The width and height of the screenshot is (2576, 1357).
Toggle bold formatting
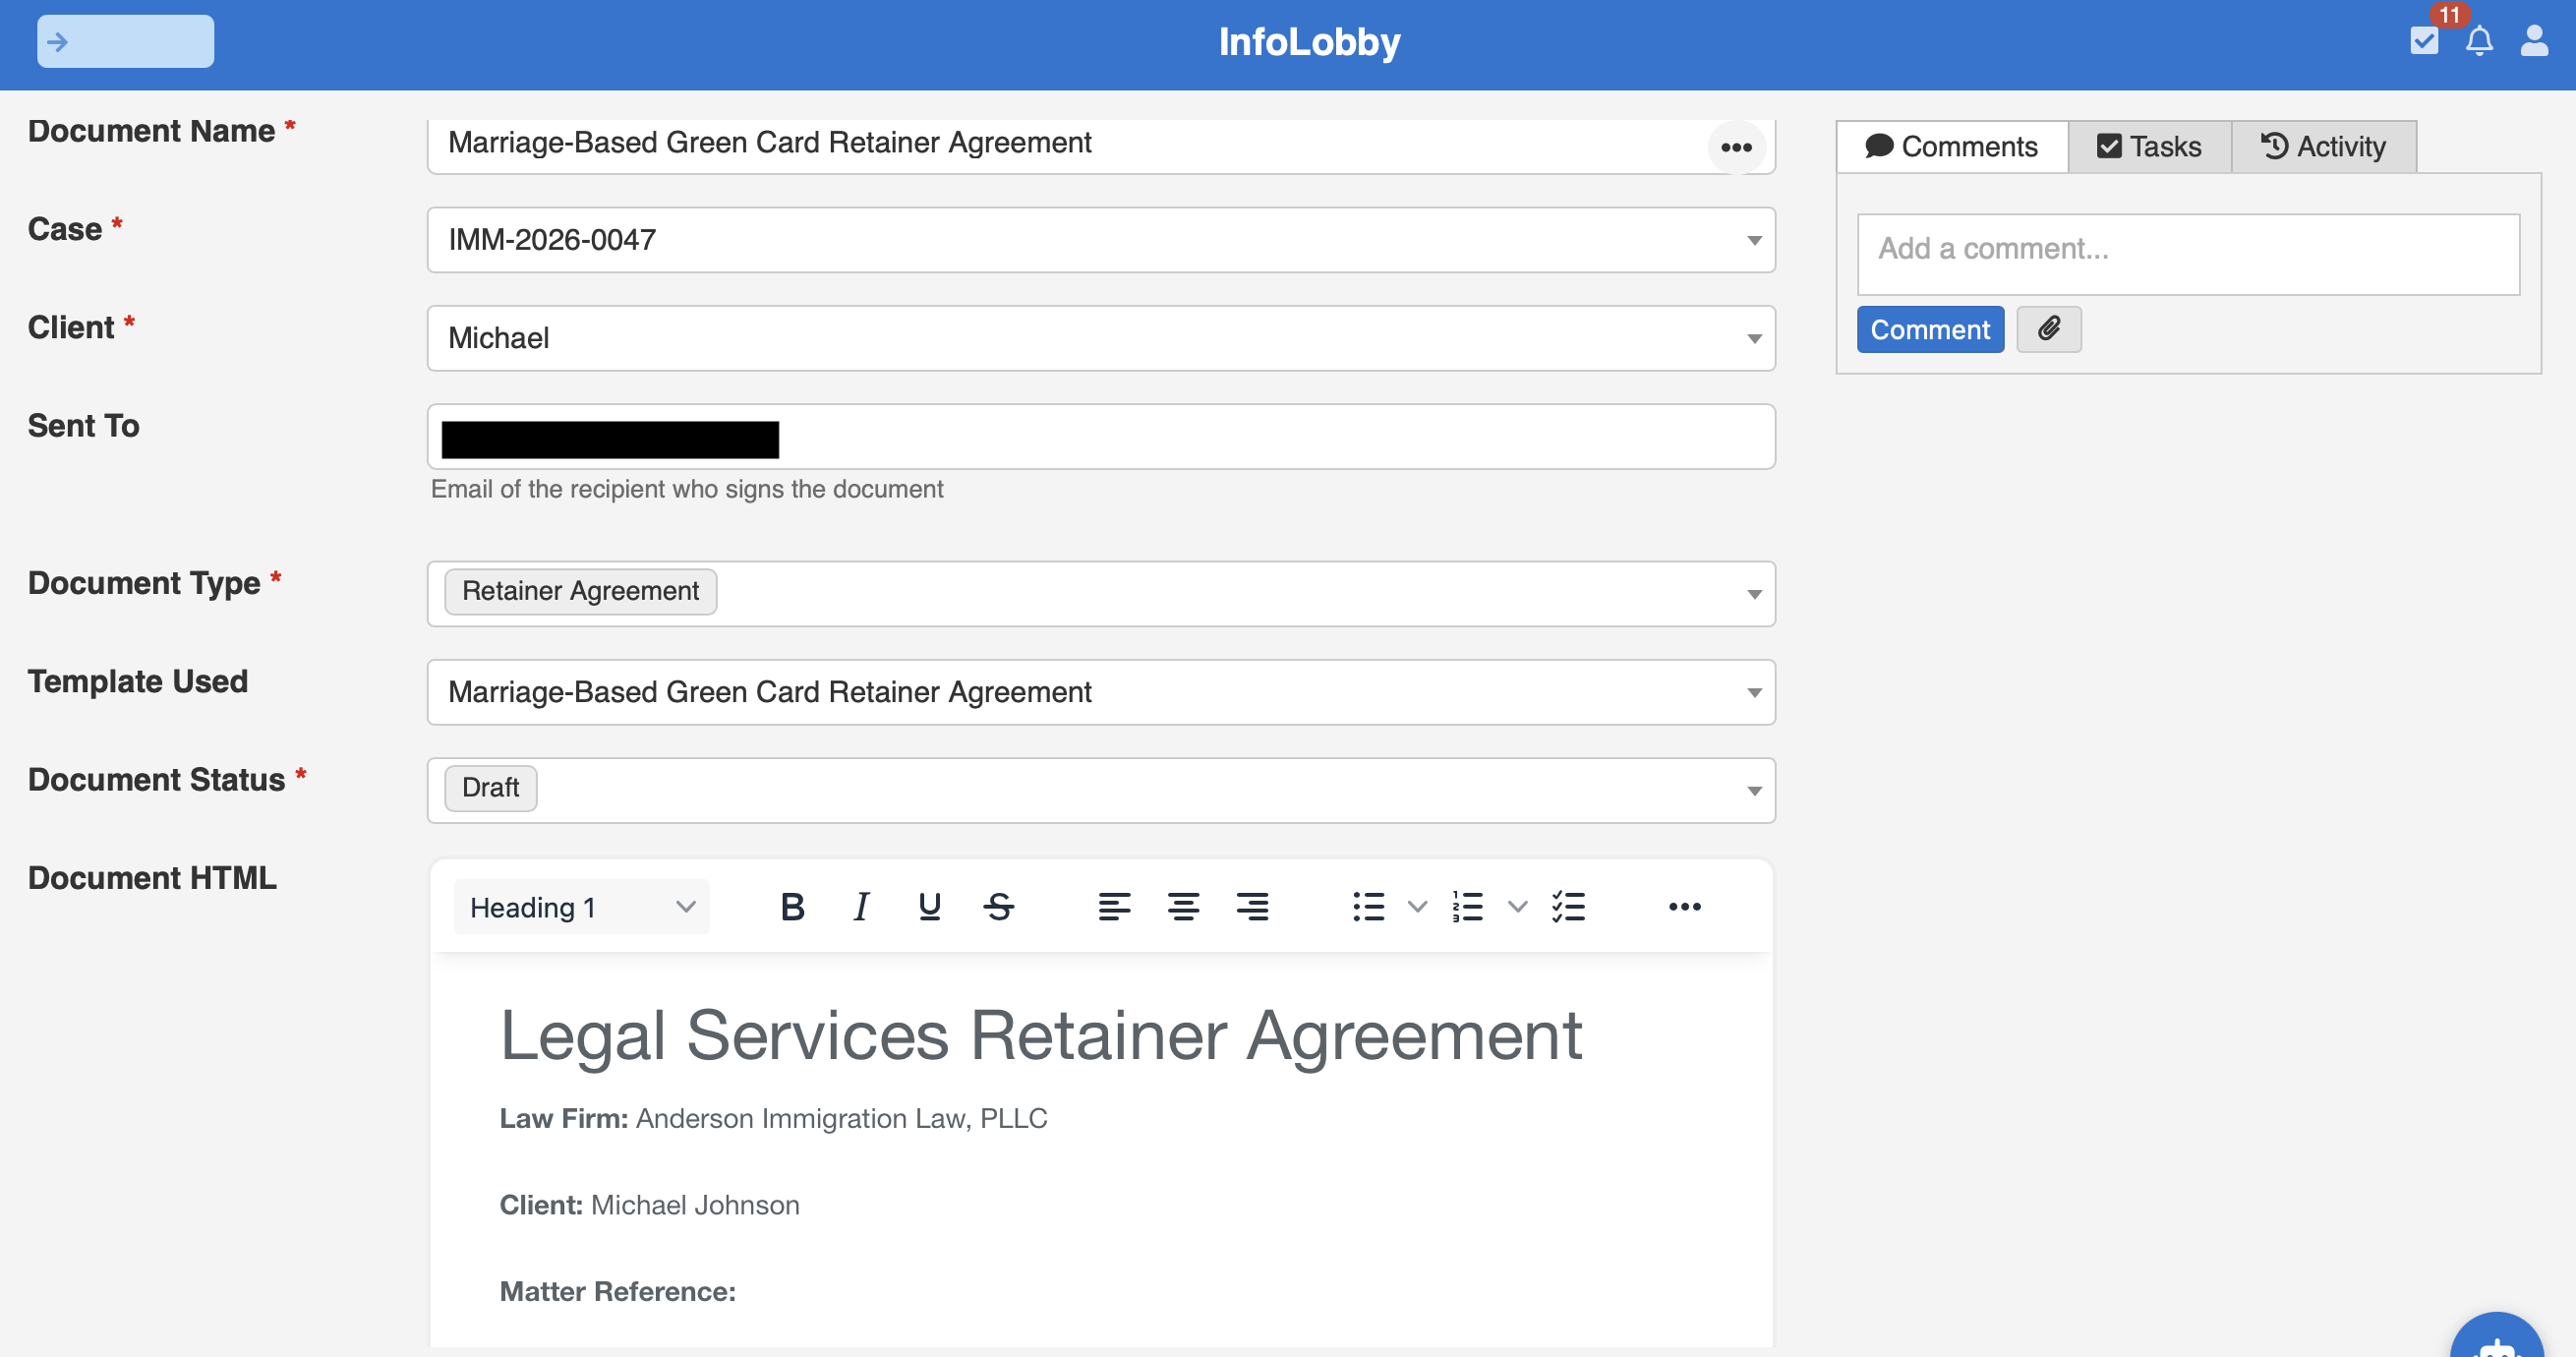point(792,906)
